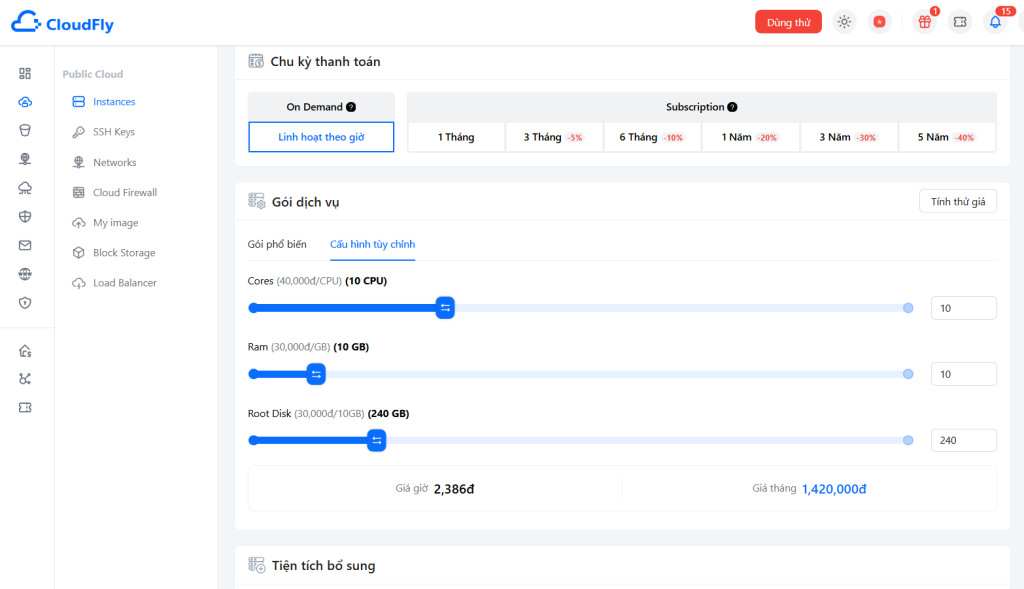This screenshot has height=589, width=1024.
Task: Select 'Linh hoạt theo giờ' billing option
Action: tap(321, 137)
